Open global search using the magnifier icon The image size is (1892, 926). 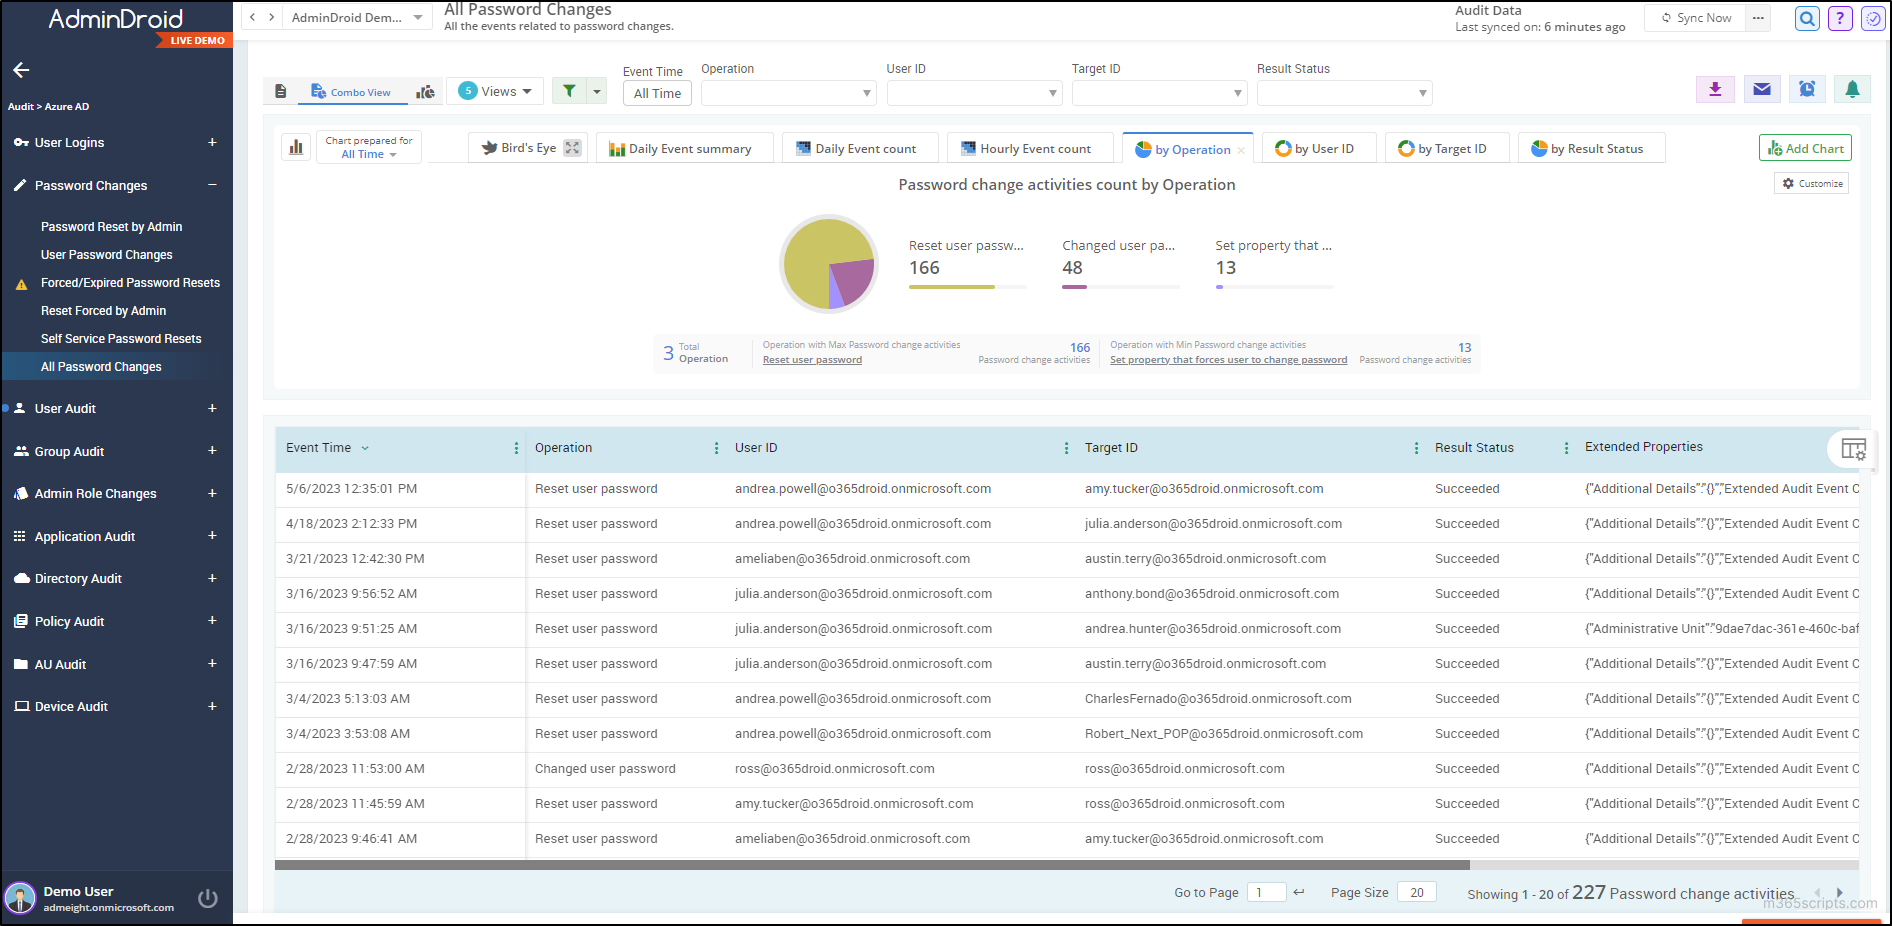(1806, 18)
